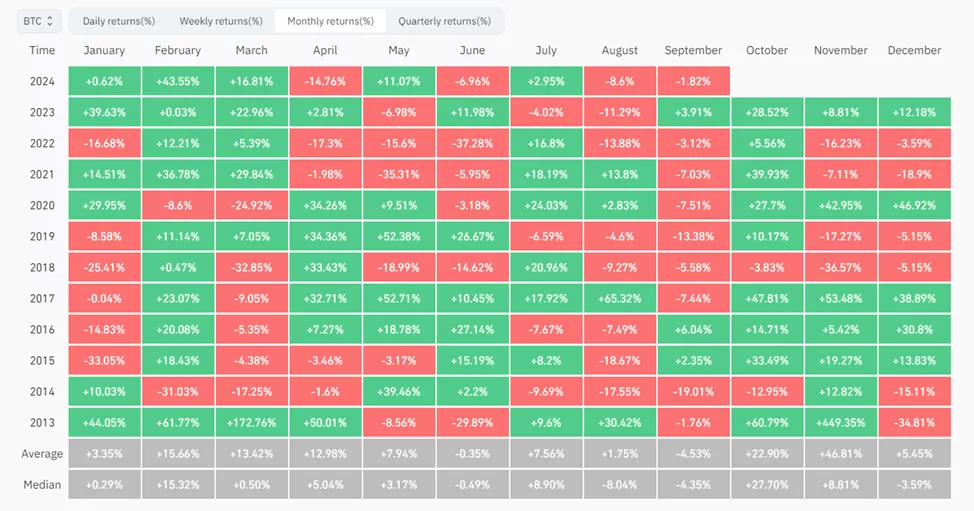
Task: Click the 2013 March +172.76% cell
Action: point(251,422)
